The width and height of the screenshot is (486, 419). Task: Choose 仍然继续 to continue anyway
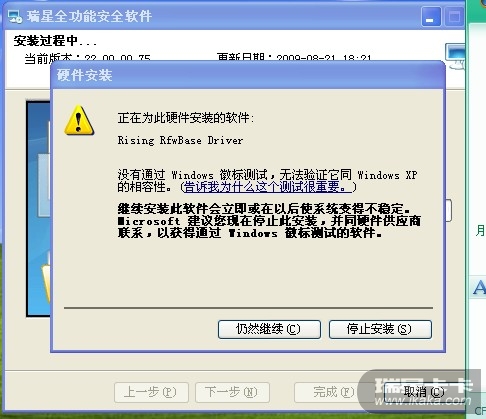(269, 329)
